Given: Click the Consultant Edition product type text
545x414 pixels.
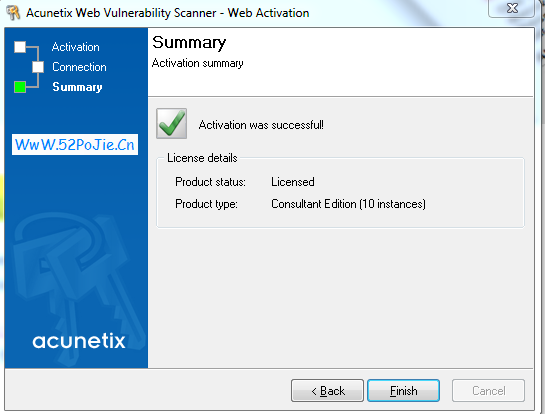Looking at the screenshot, I should pyautogui.click(x=348, y=204).
